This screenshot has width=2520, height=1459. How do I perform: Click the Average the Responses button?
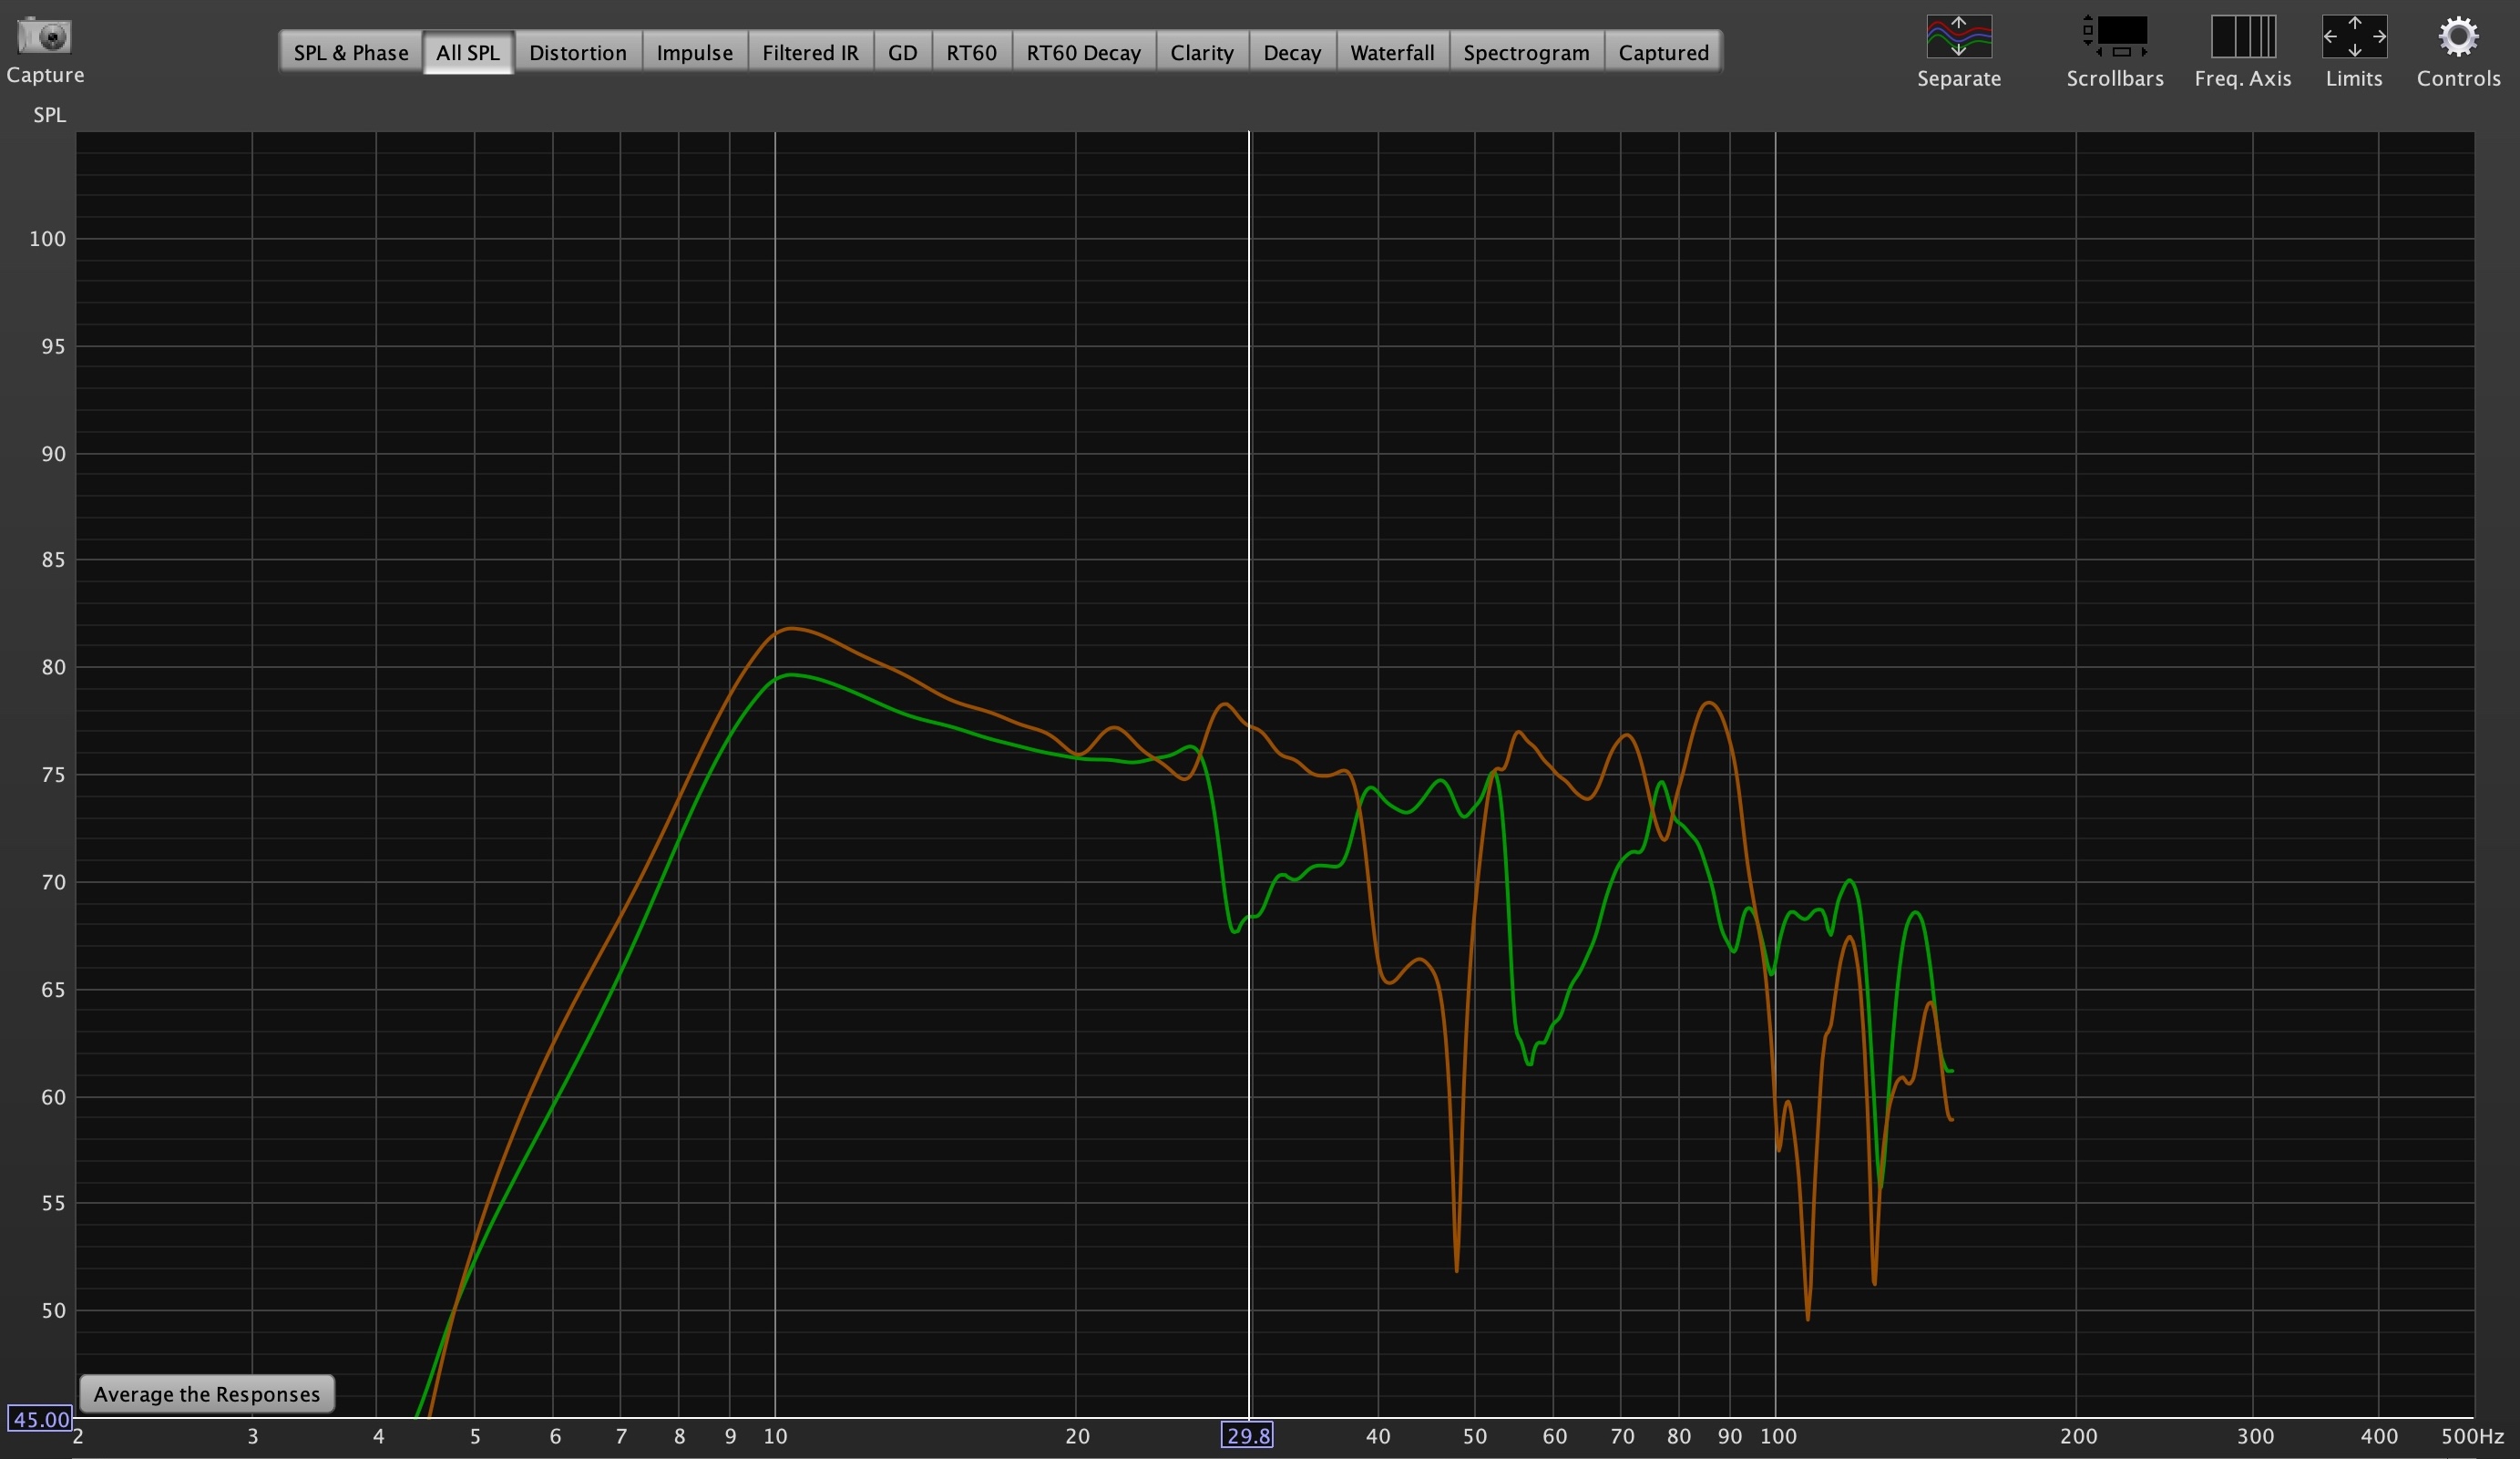207,1394
